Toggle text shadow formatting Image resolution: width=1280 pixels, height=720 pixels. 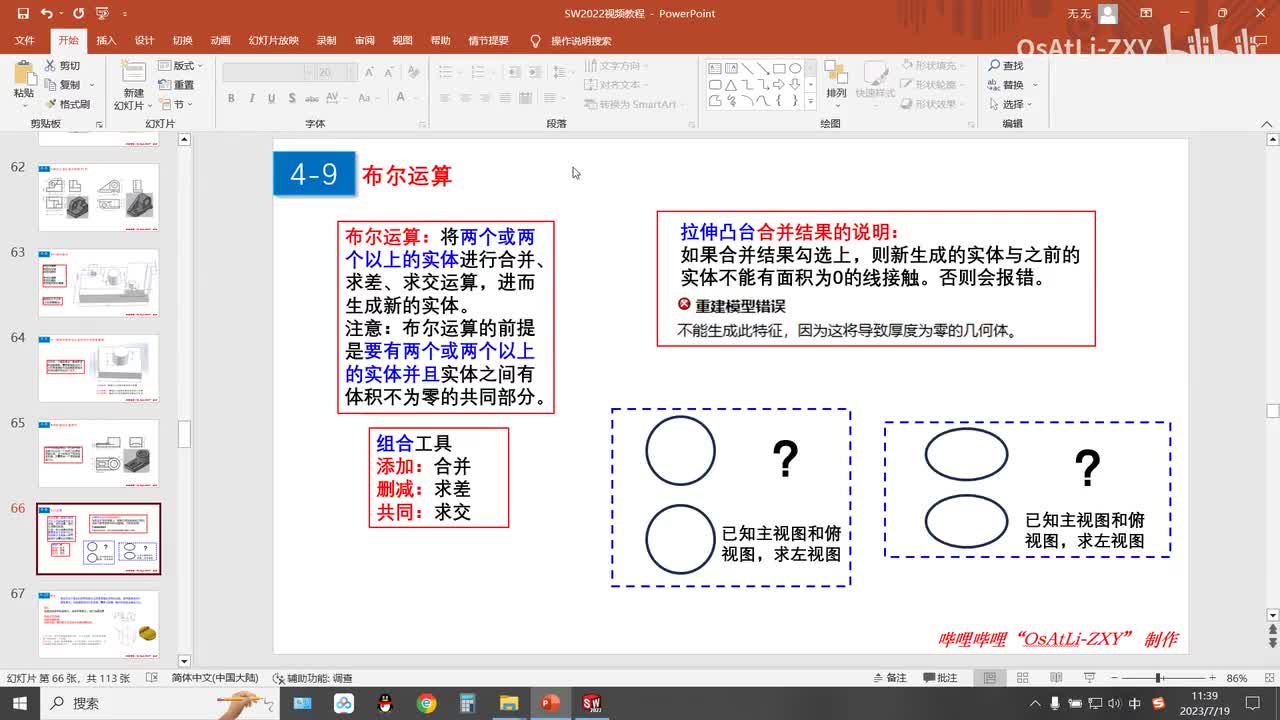coord(294,98)
